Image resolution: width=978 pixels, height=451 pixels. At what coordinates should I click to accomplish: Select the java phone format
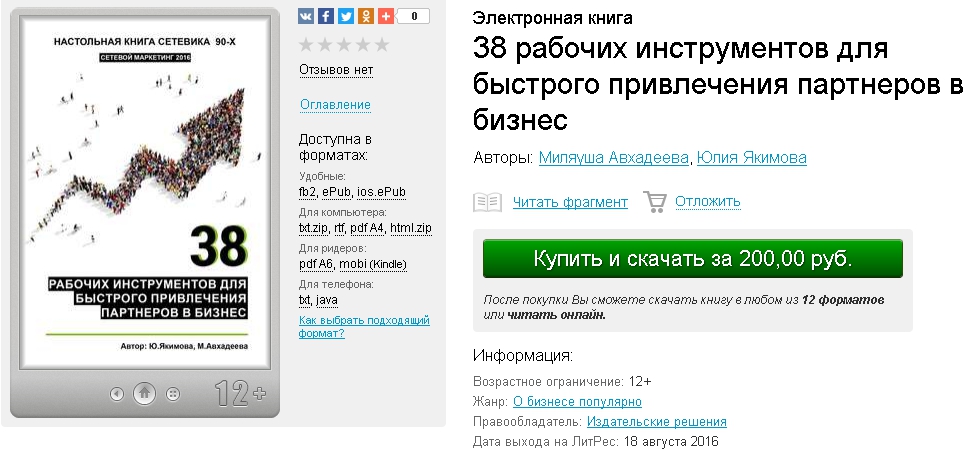click(326, 300)
